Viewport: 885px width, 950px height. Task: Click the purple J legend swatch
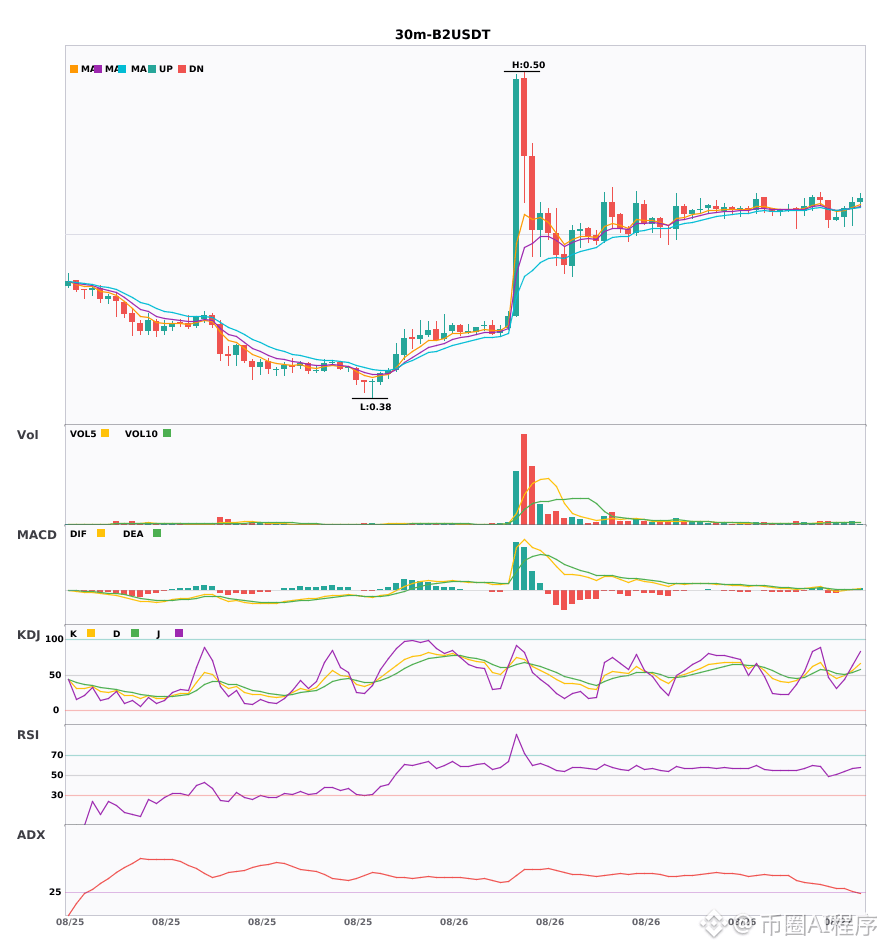tap(179, 633)
